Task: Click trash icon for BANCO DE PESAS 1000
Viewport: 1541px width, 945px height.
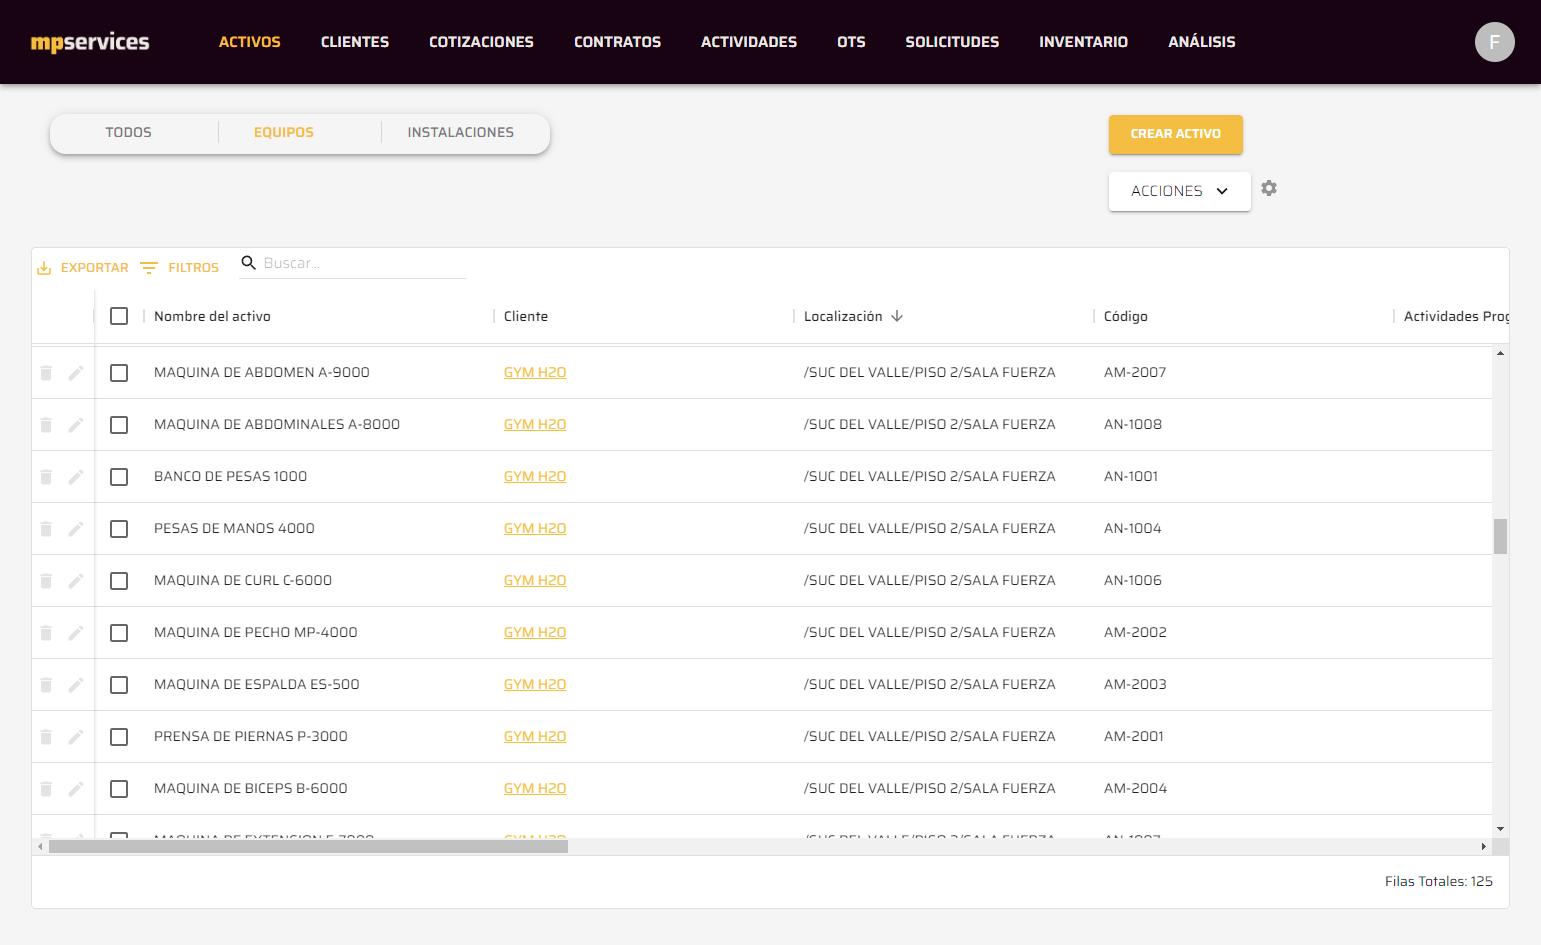Action: click(x=46, y=477)
